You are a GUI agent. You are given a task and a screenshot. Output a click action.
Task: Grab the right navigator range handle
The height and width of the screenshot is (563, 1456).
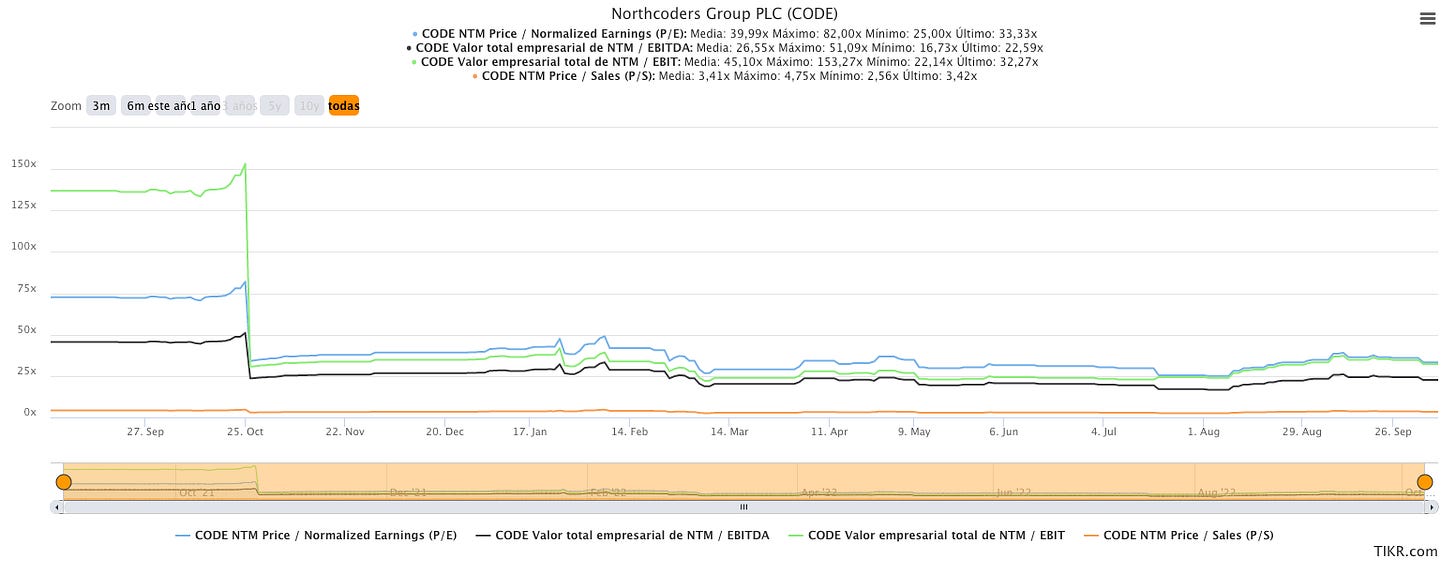point(1425,482)
